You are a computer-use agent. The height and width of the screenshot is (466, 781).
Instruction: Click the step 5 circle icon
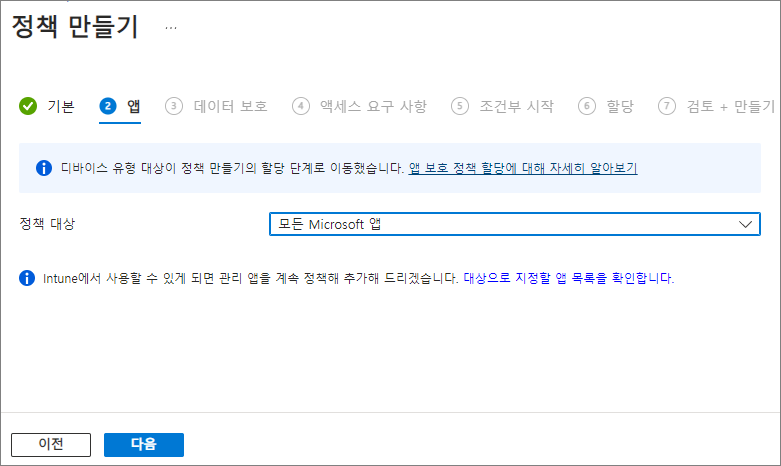pyautogui.click(x=460, y=106)
